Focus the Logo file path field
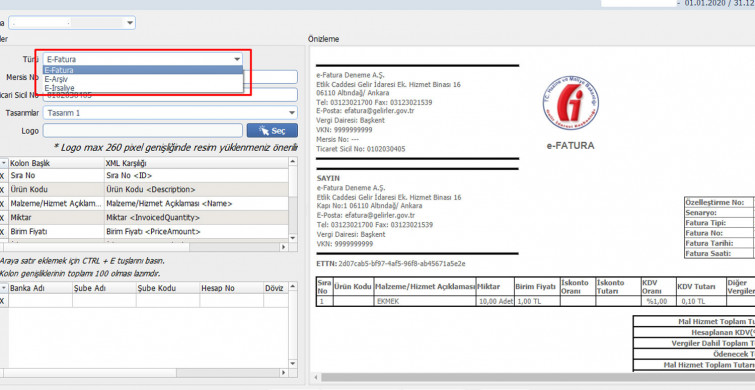 143,130
